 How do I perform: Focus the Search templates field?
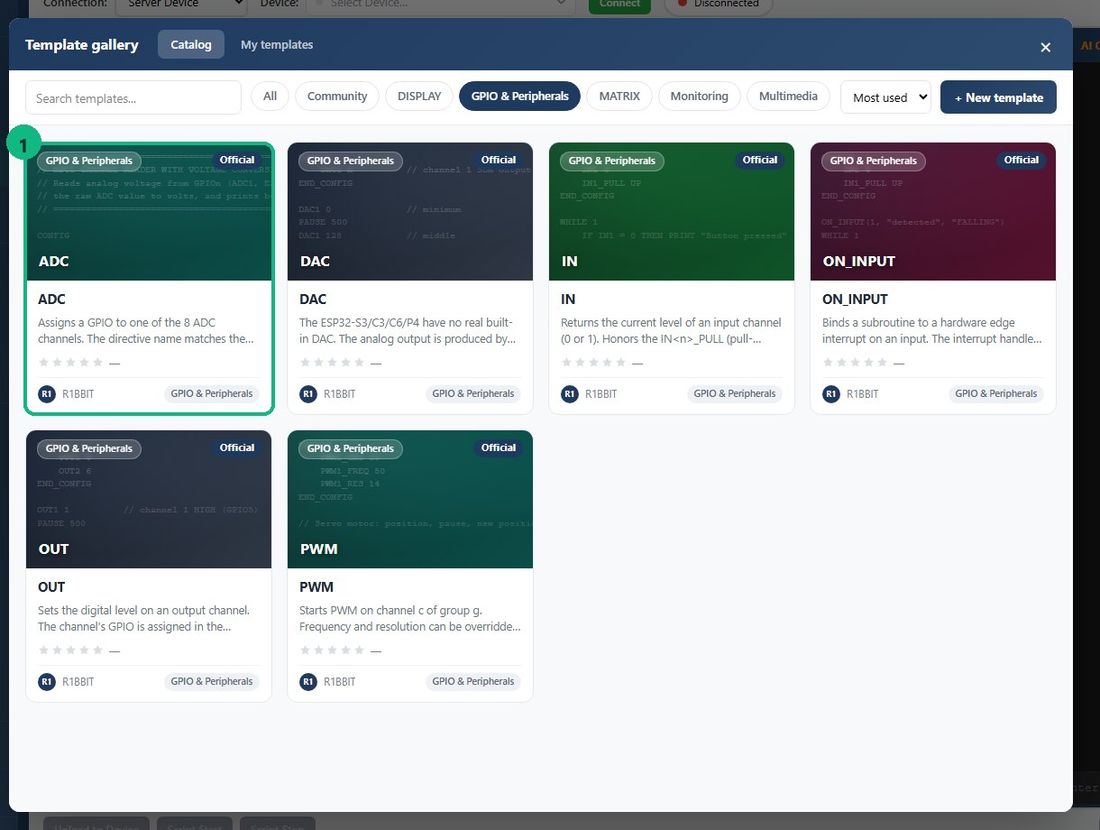point(133,98)
